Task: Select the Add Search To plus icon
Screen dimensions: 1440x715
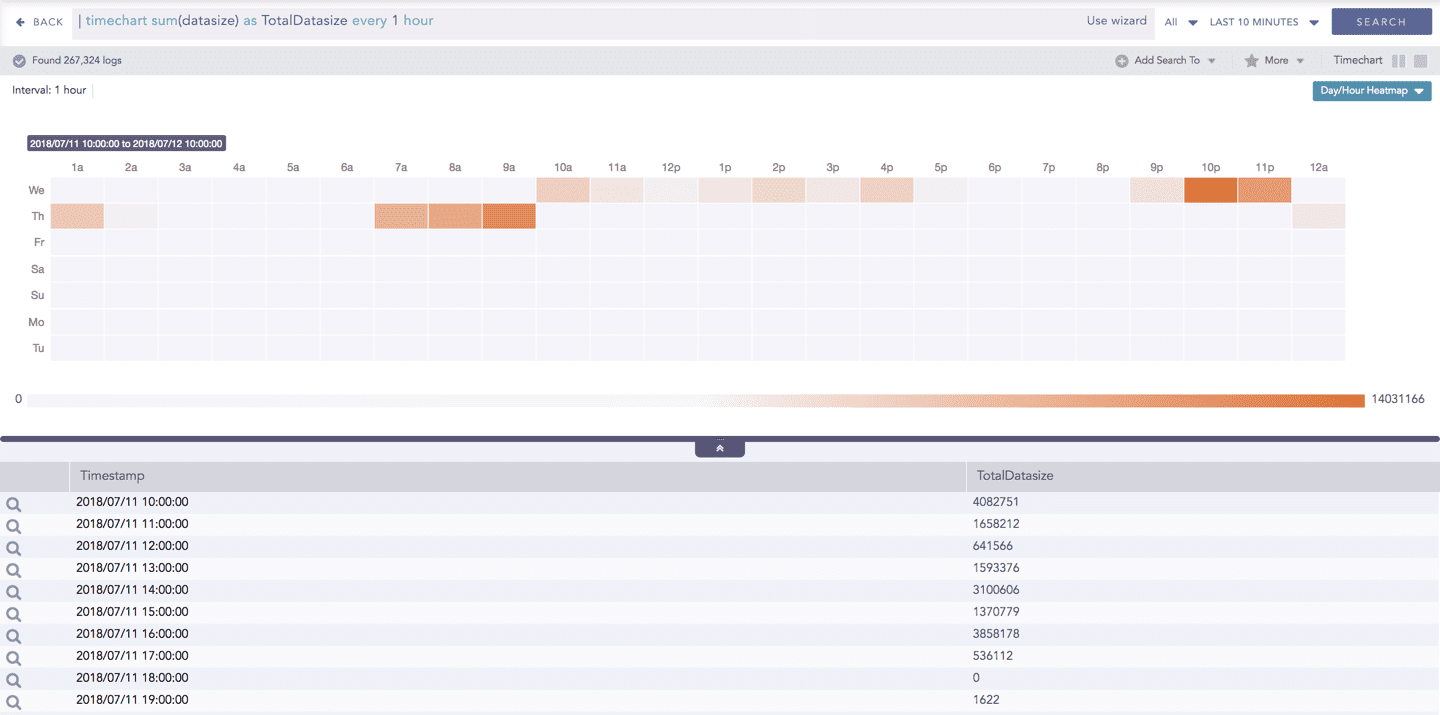Action: pos(1122,59)
